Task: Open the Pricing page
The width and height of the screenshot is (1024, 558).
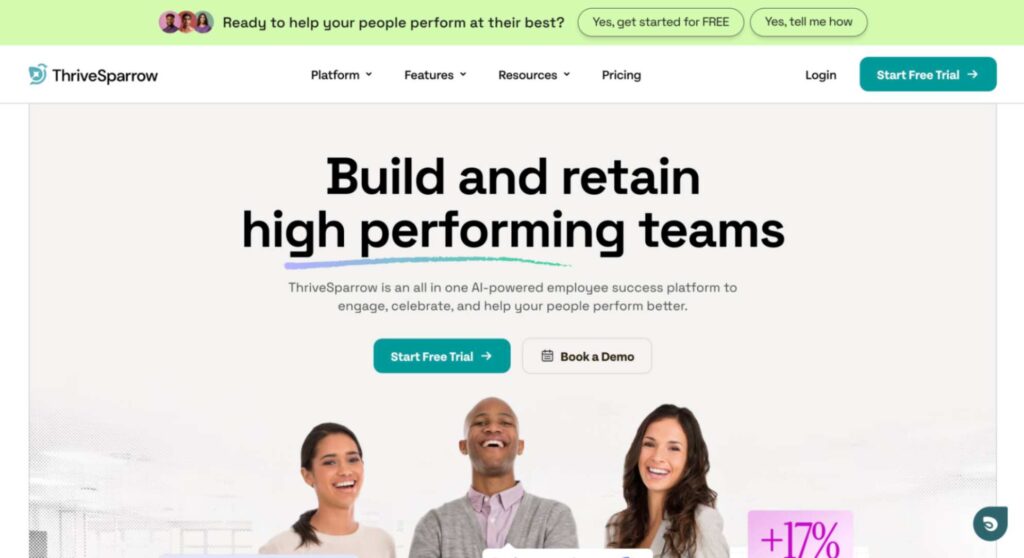Action: [x=621, y=75]
